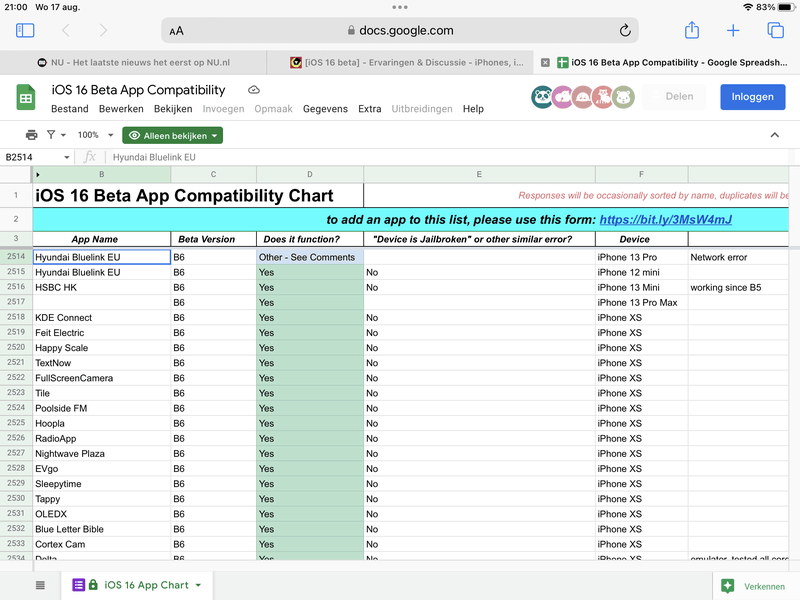The height and width of the screenshot is (600, 800).
Task: Tap the Safari share icon
Action: click(x=692, y=31)
